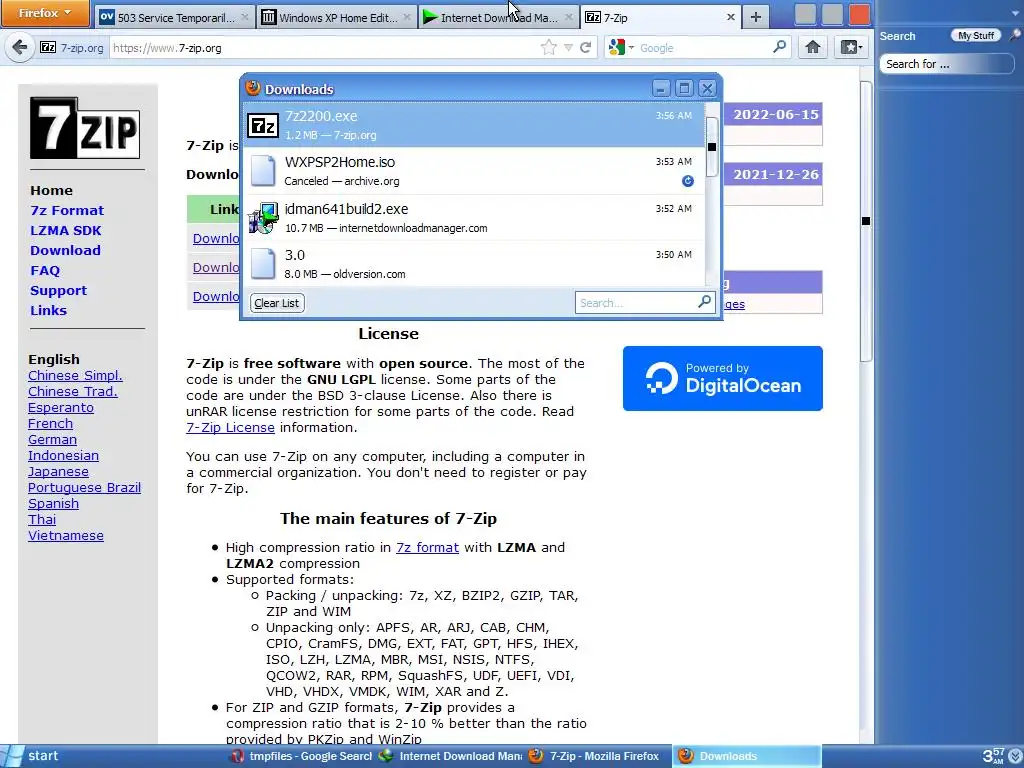Viewport: 1024px width, 768px height.
Task: Switch to Internet Download Manager taskbar item
Action: point(451,756)
